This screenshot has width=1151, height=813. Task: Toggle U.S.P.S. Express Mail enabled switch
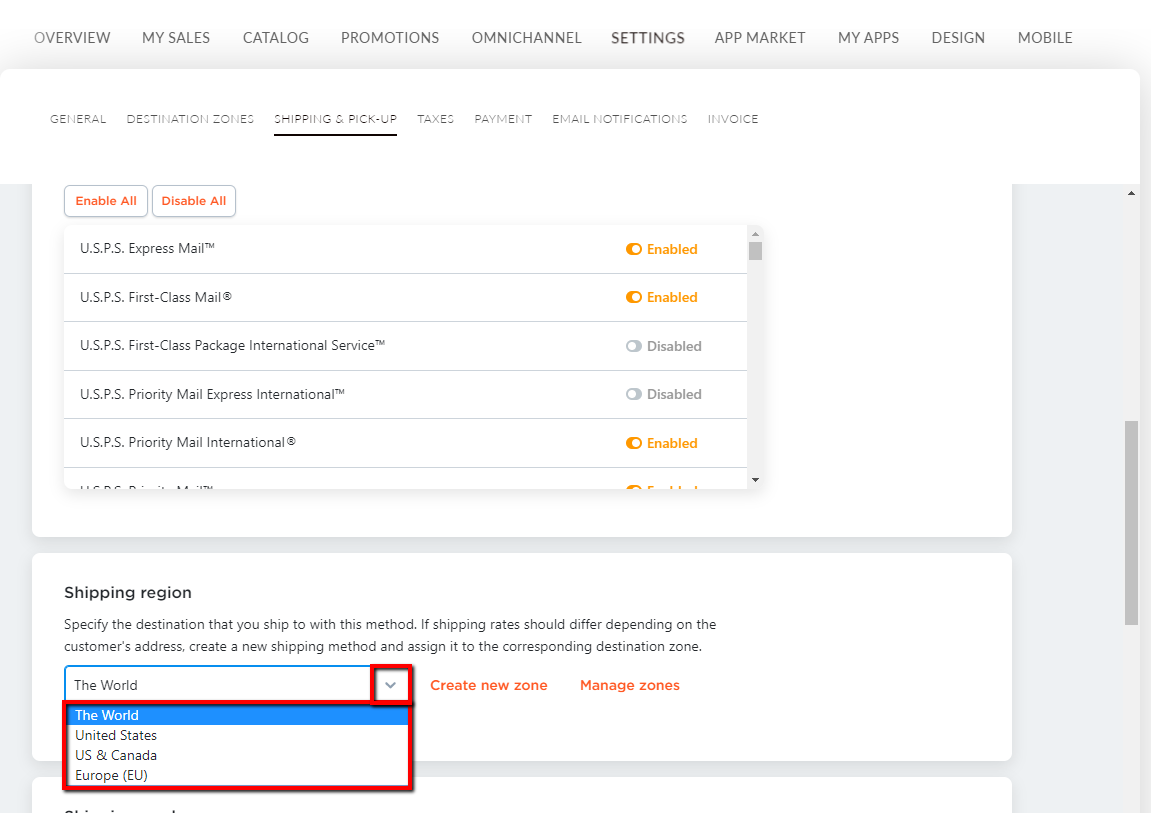pyautogui.click(x=633, y=249)
